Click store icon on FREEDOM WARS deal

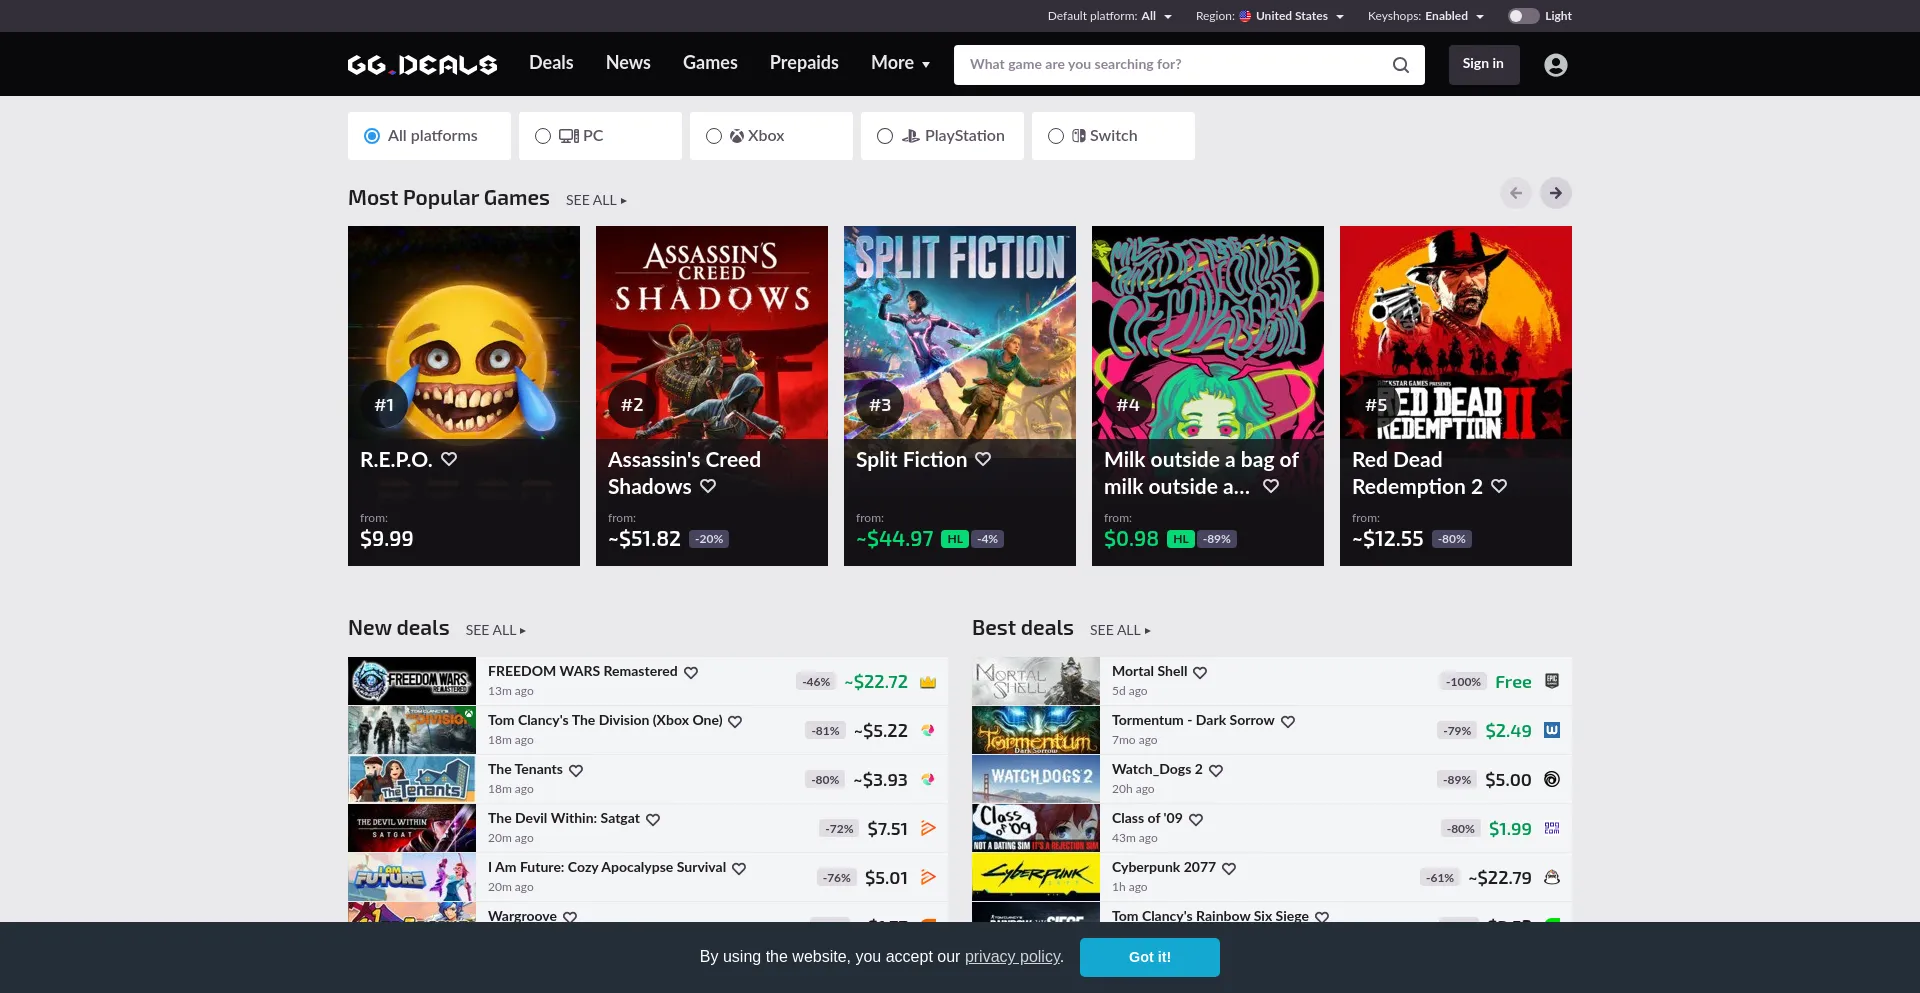point(928,682)
